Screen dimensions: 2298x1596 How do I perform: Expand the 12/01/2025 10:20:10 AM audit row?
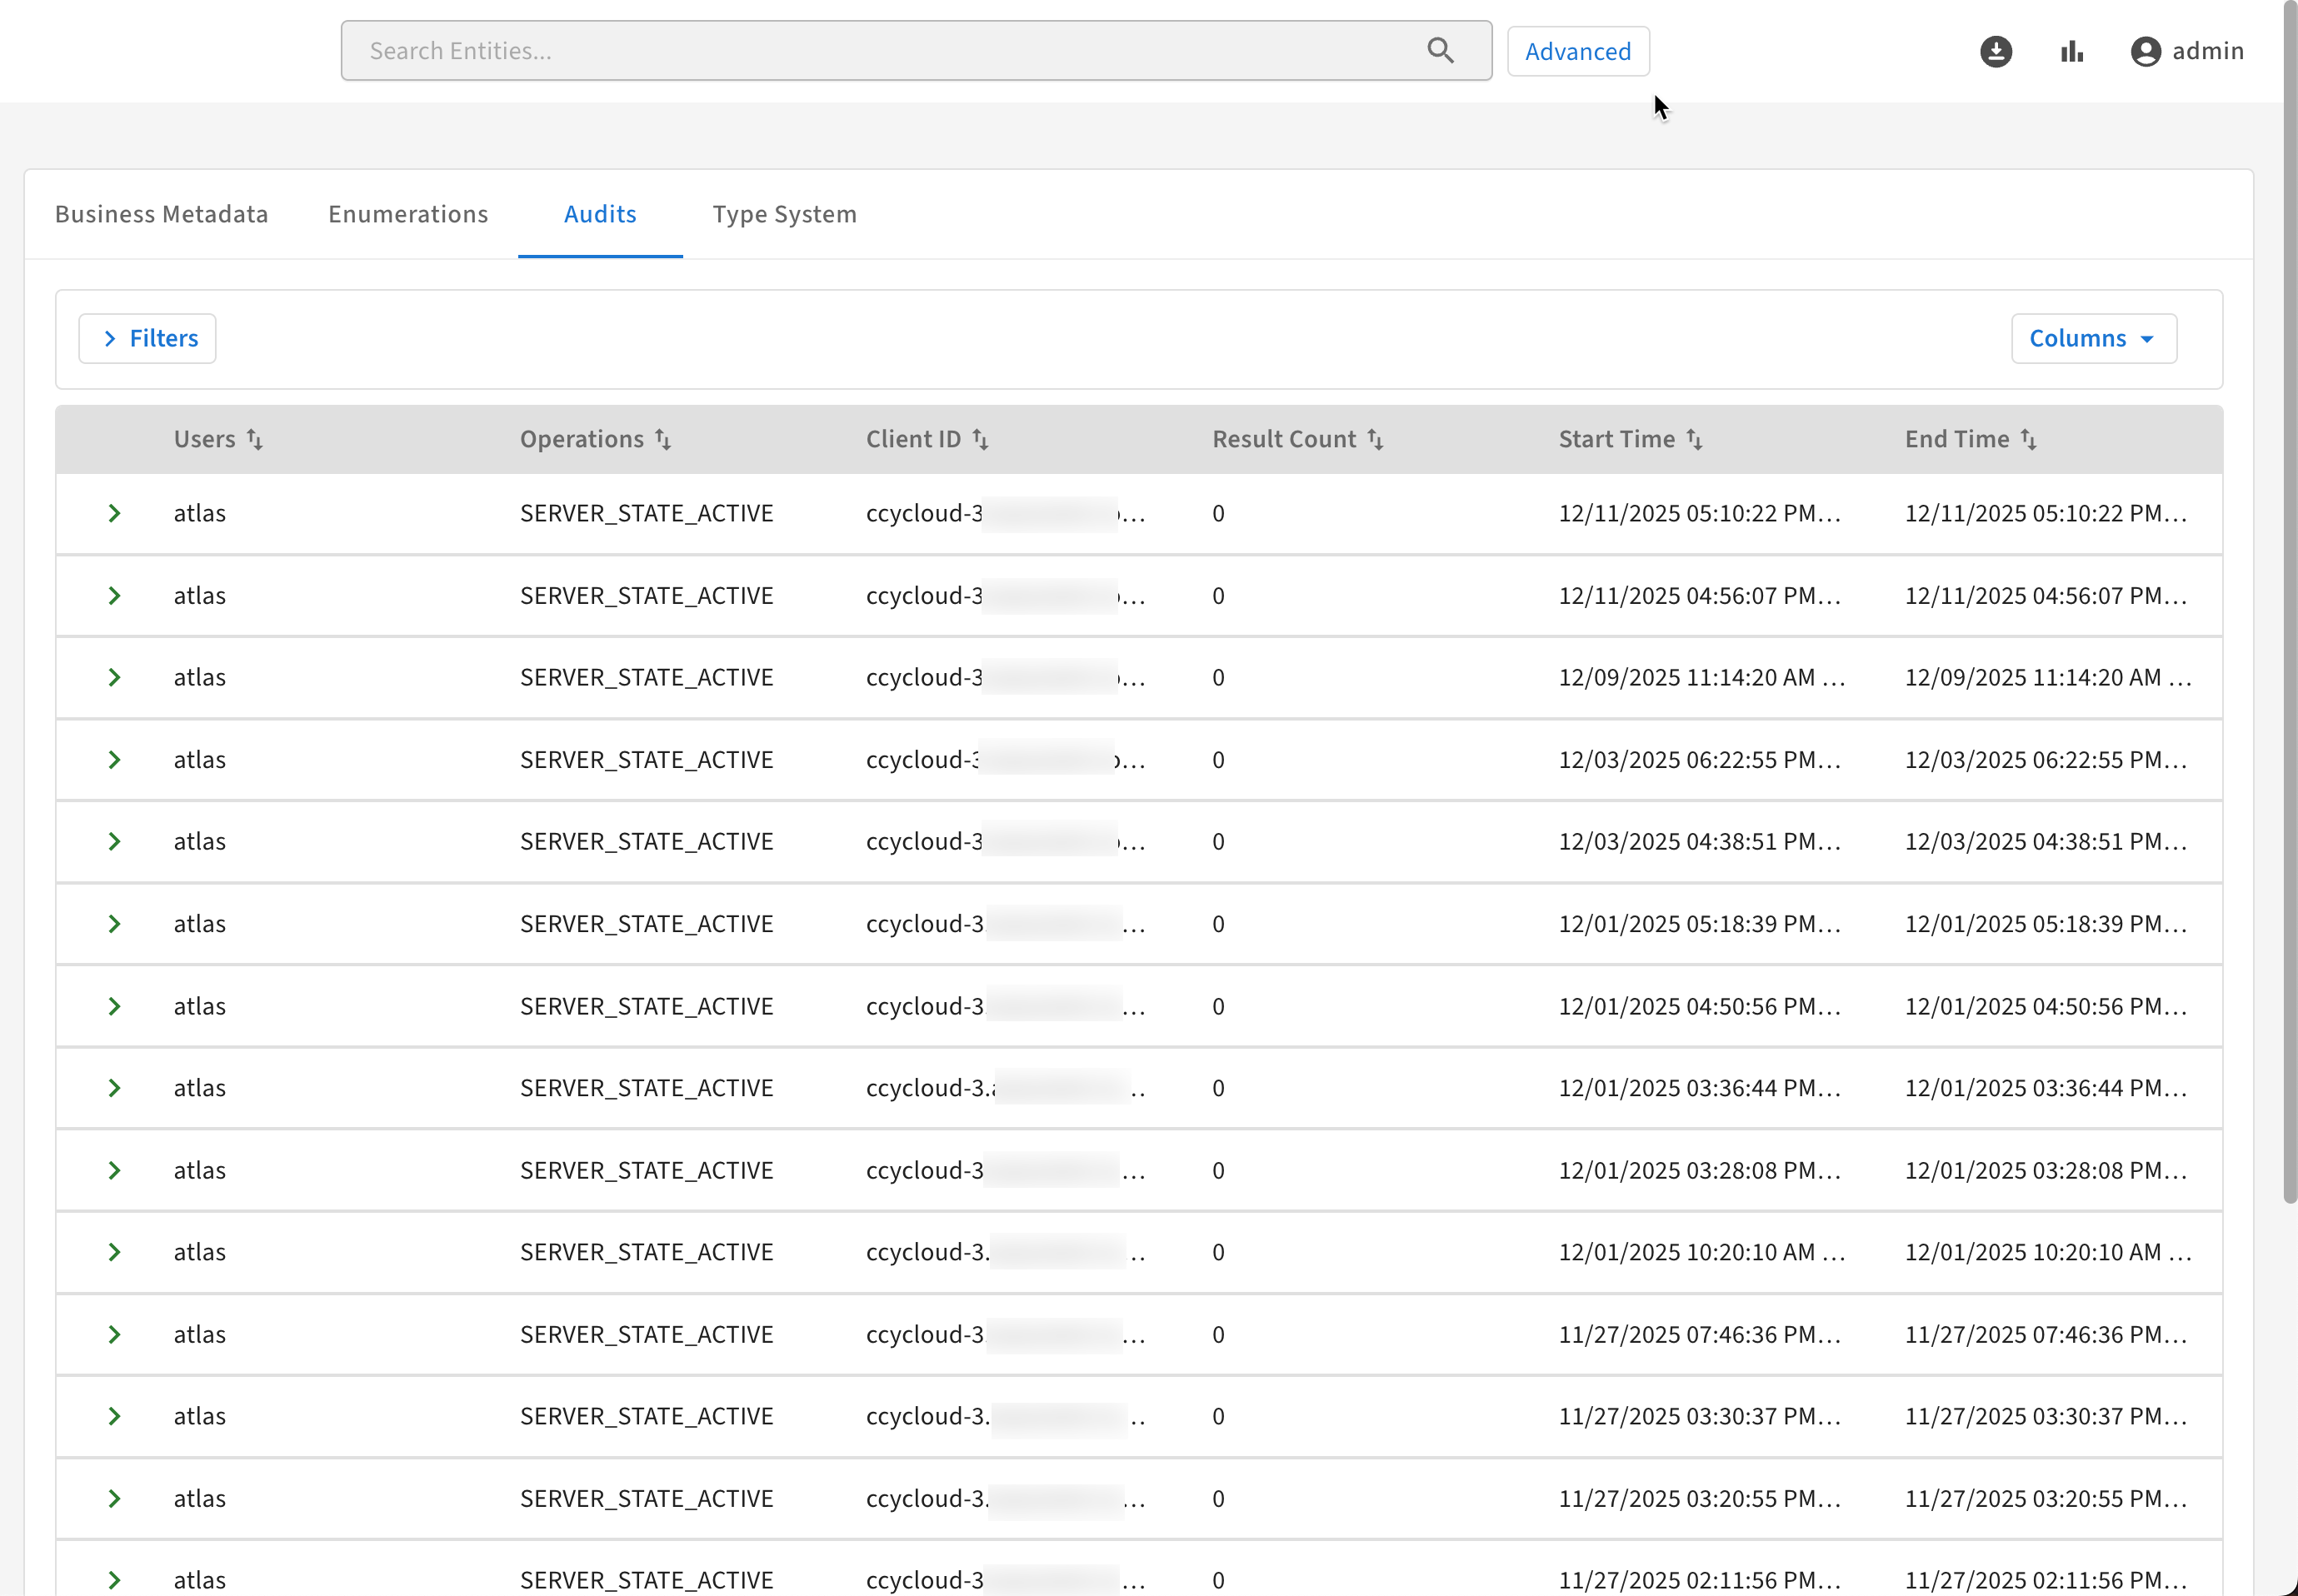114,1252
